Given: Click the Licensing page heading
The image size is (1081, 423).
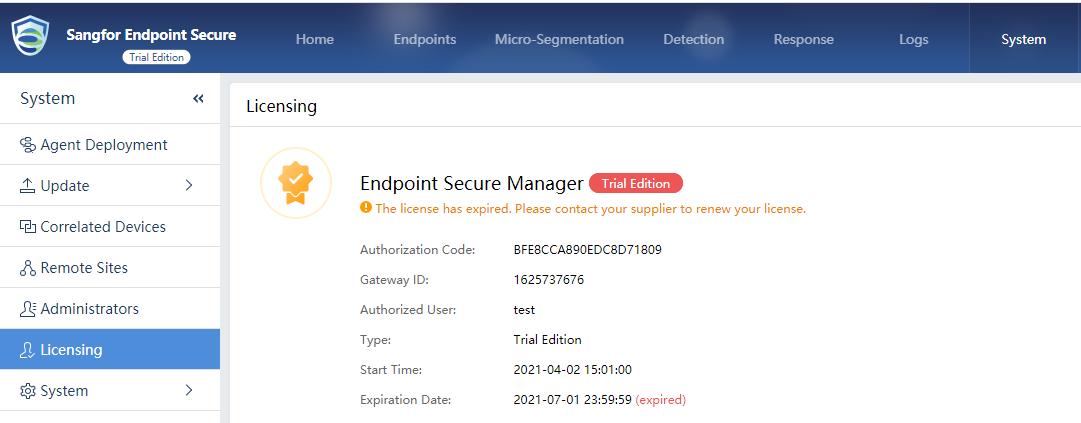Looking at the screenshot, I should click(281, 106).
